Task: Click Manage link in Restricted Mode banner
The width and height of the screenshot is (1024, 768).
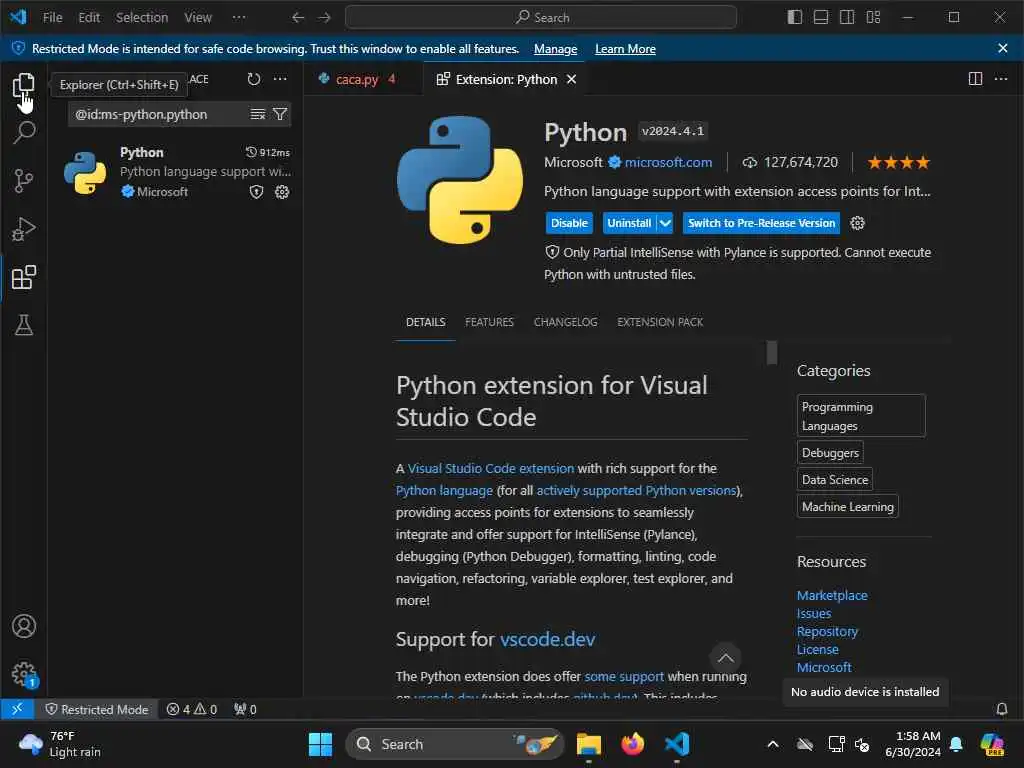Action: pos(555,49)
